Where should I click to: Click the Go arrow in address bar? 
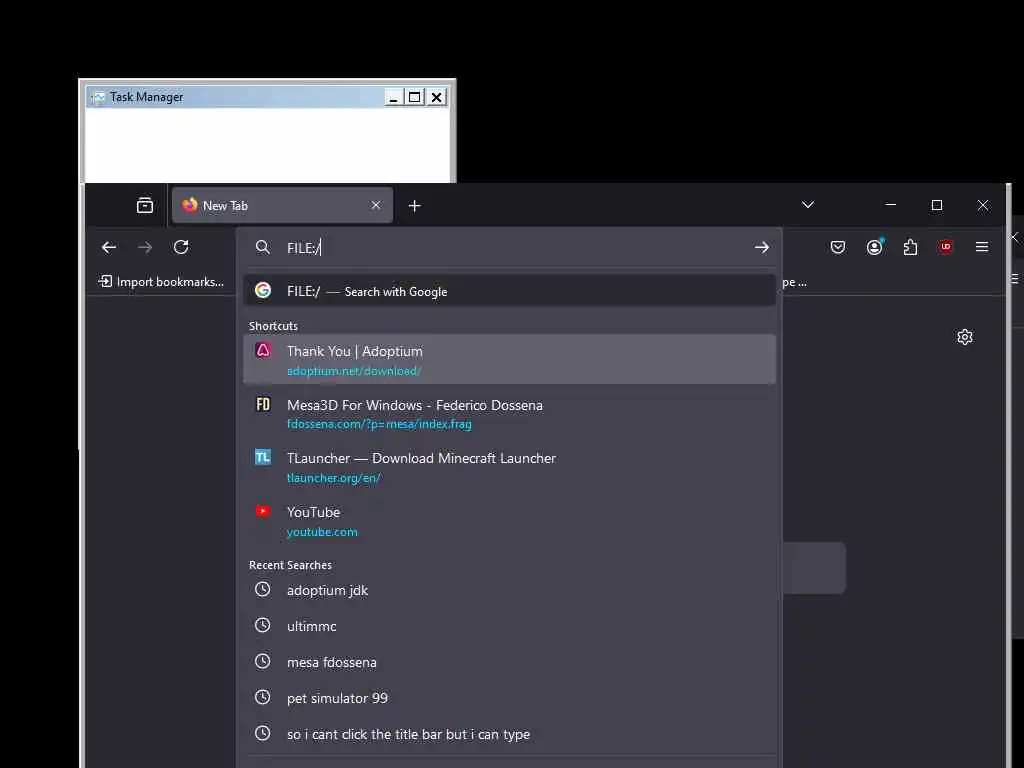tap(761, 248)
